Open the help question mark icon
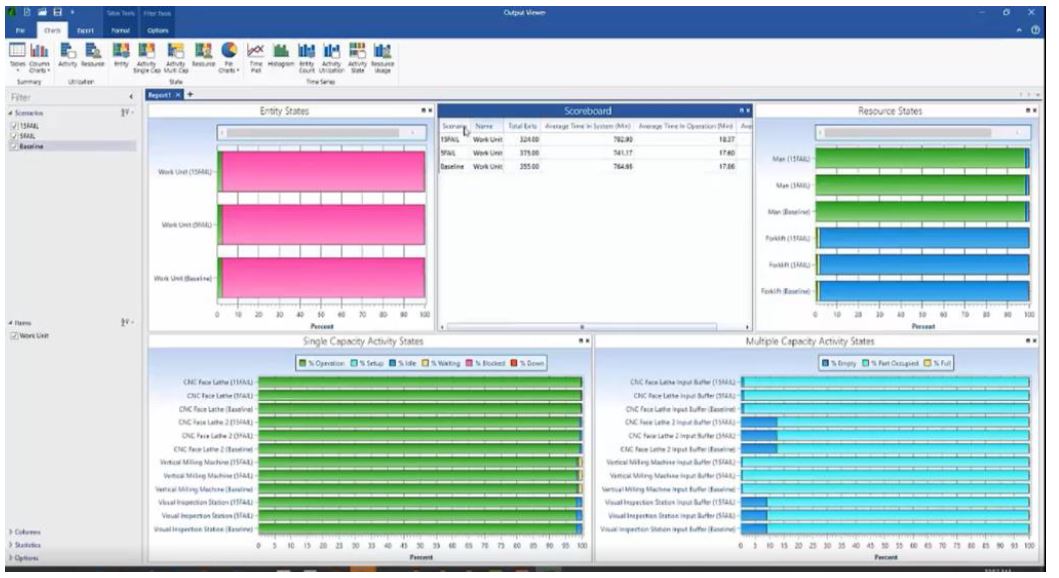1059x578 pixels. pyautogui.click(x=1035, y=30)
